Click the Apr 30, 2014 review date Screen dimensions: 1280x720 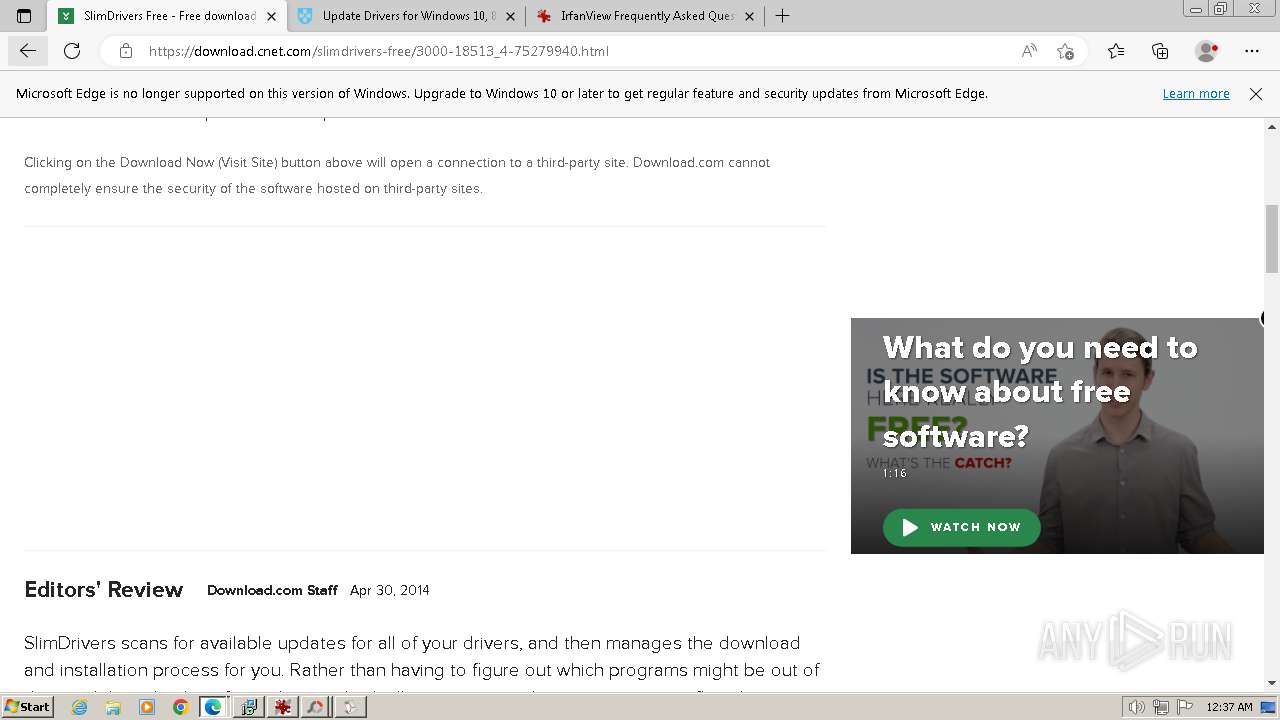[389, 590]
